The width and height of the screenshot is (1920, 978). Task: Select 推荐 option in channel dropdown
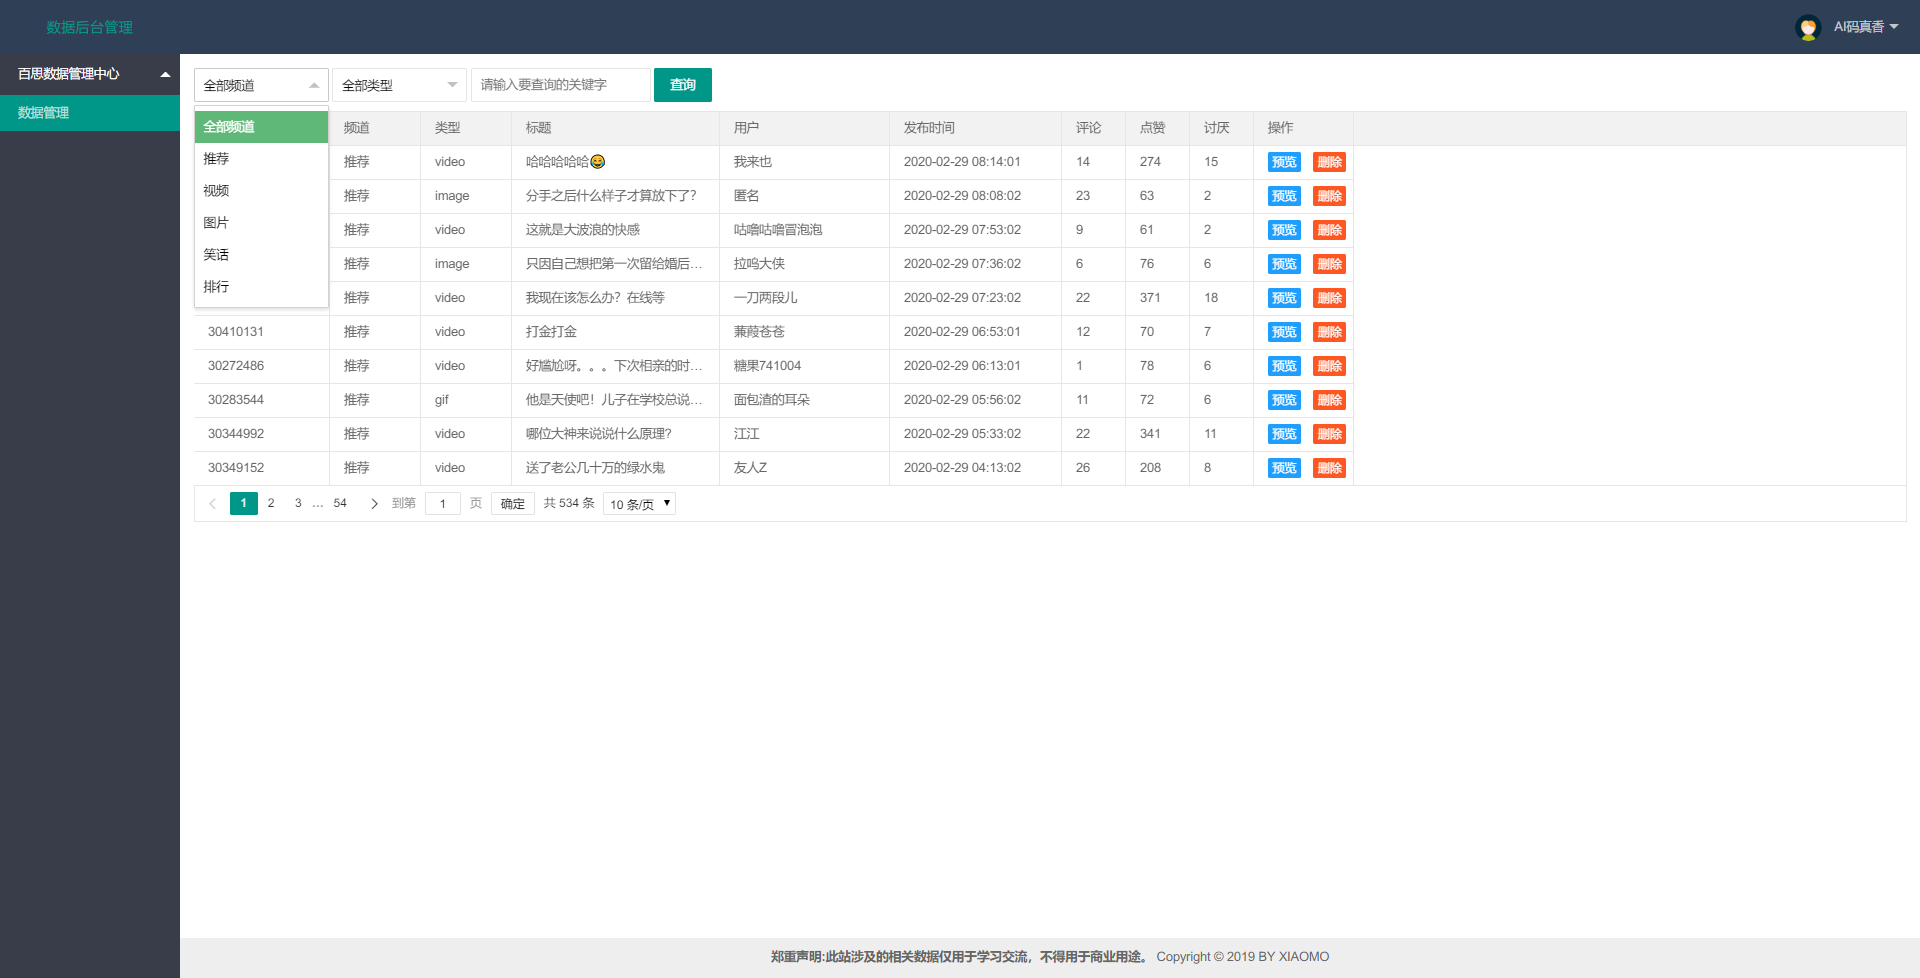(261, 159)
